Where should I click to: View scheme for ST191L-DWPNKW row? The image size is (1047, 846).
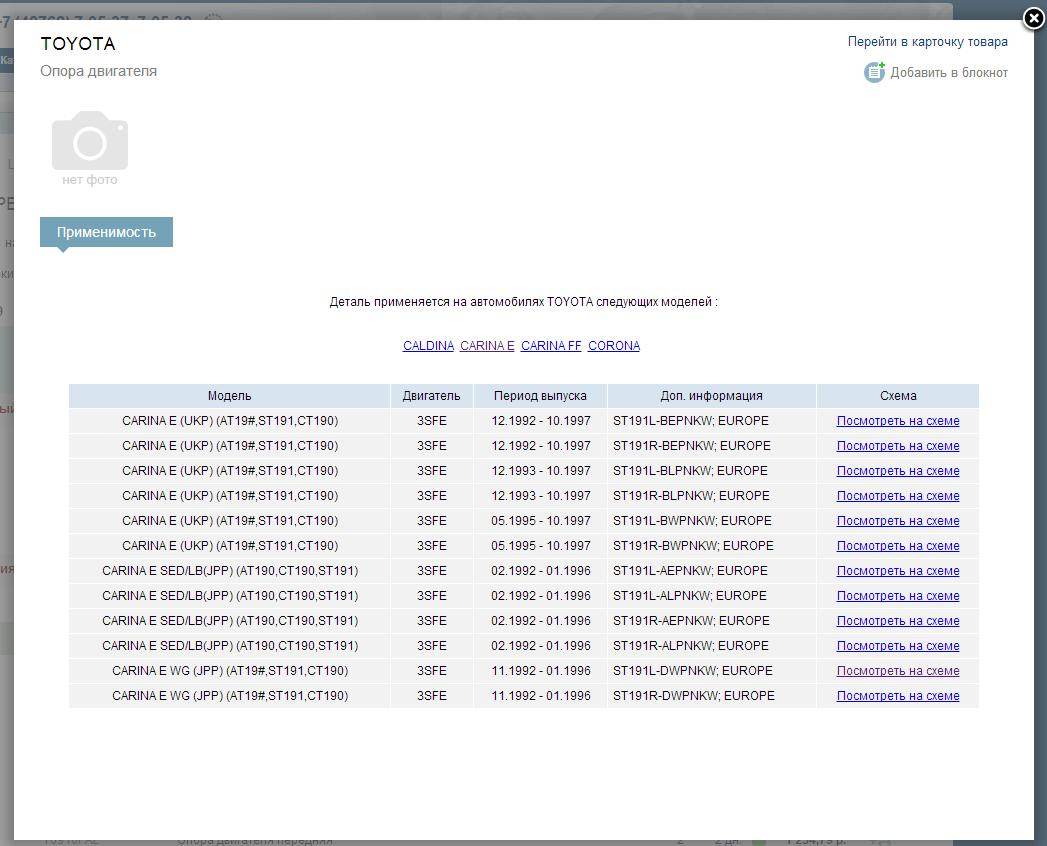click(x=897, y=671)
